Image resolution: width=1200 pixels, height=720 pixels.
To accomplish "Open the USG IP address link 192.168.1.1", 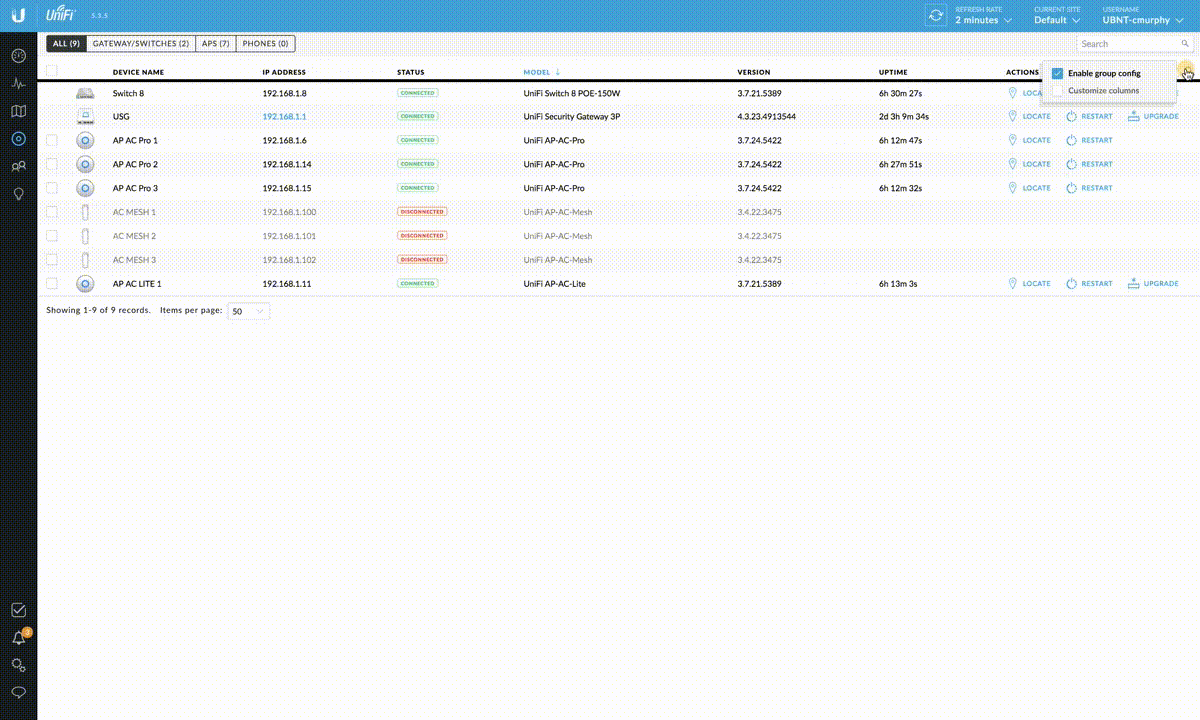I will (x=284, y=117).
